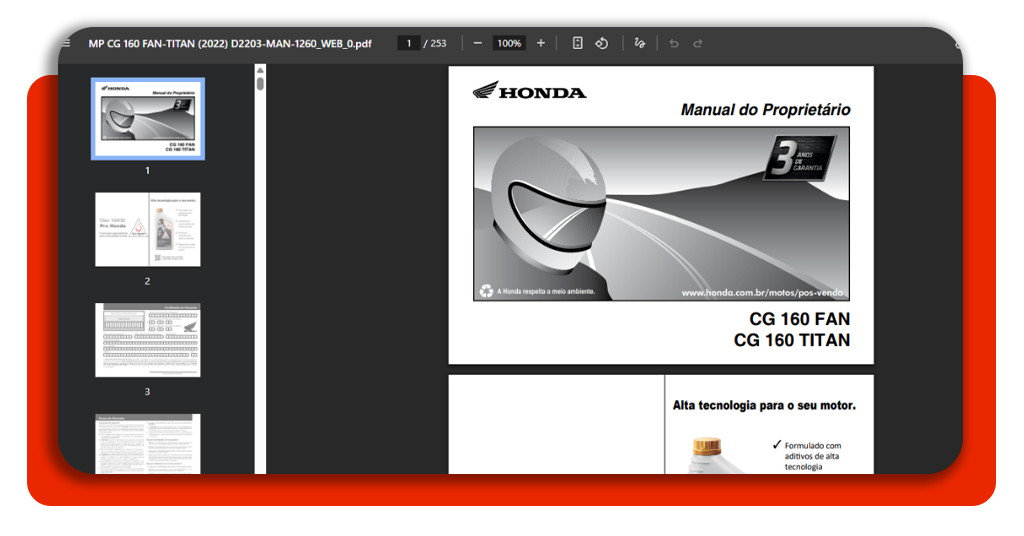Click the '/ 253' total pages text

coord(435,44)
